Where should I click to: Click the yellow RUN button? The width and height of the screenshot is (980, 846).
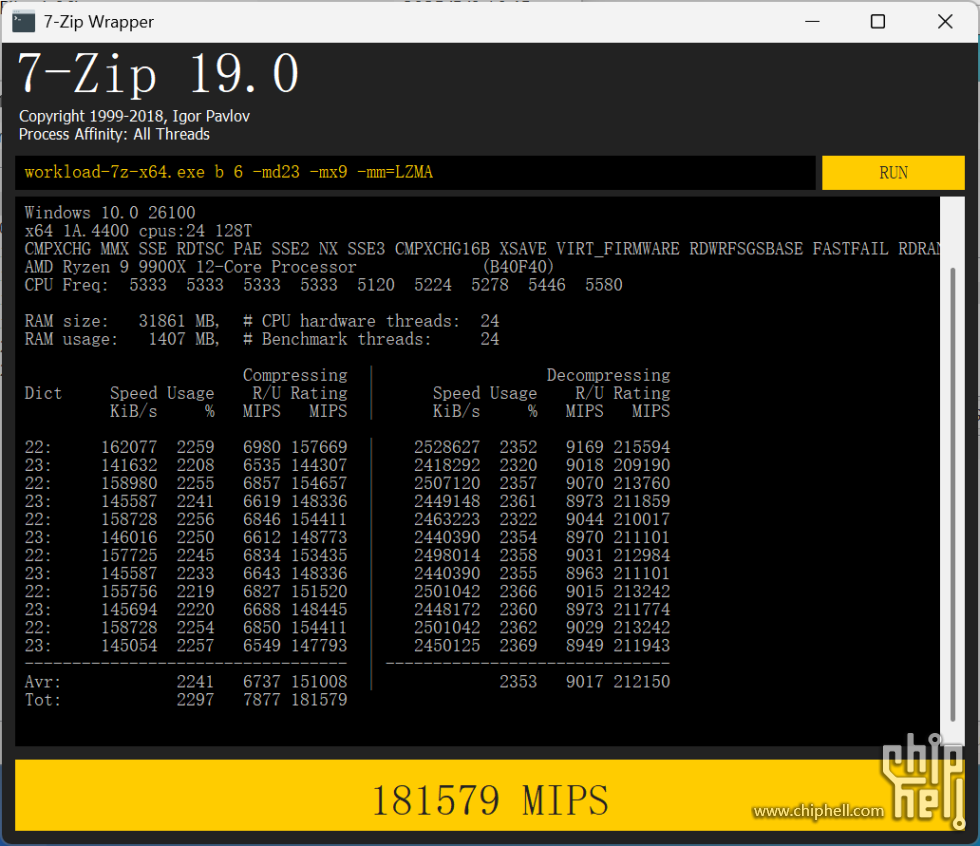coord(892,172)
